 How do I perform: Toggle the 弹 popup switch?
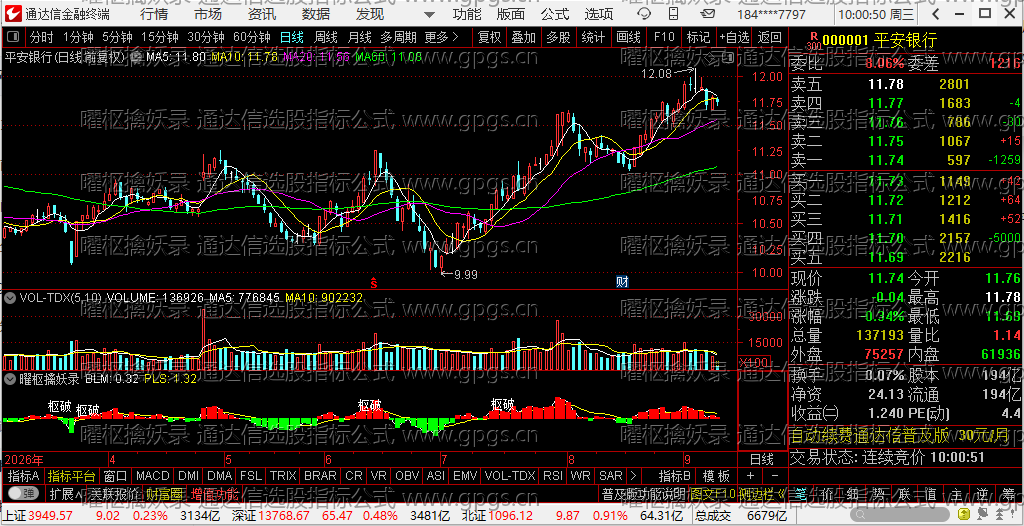22,493
